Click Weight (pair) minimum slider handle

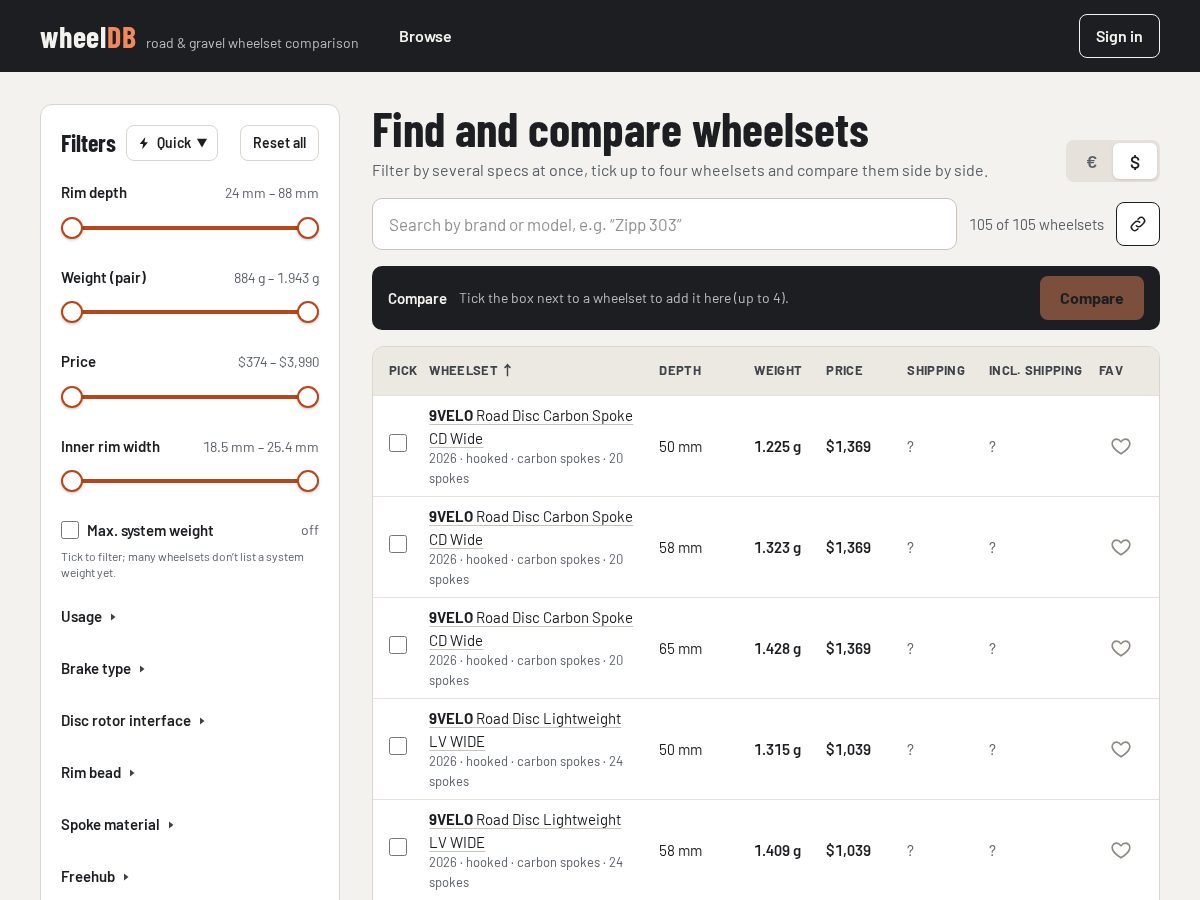click(x=72, y=312)
